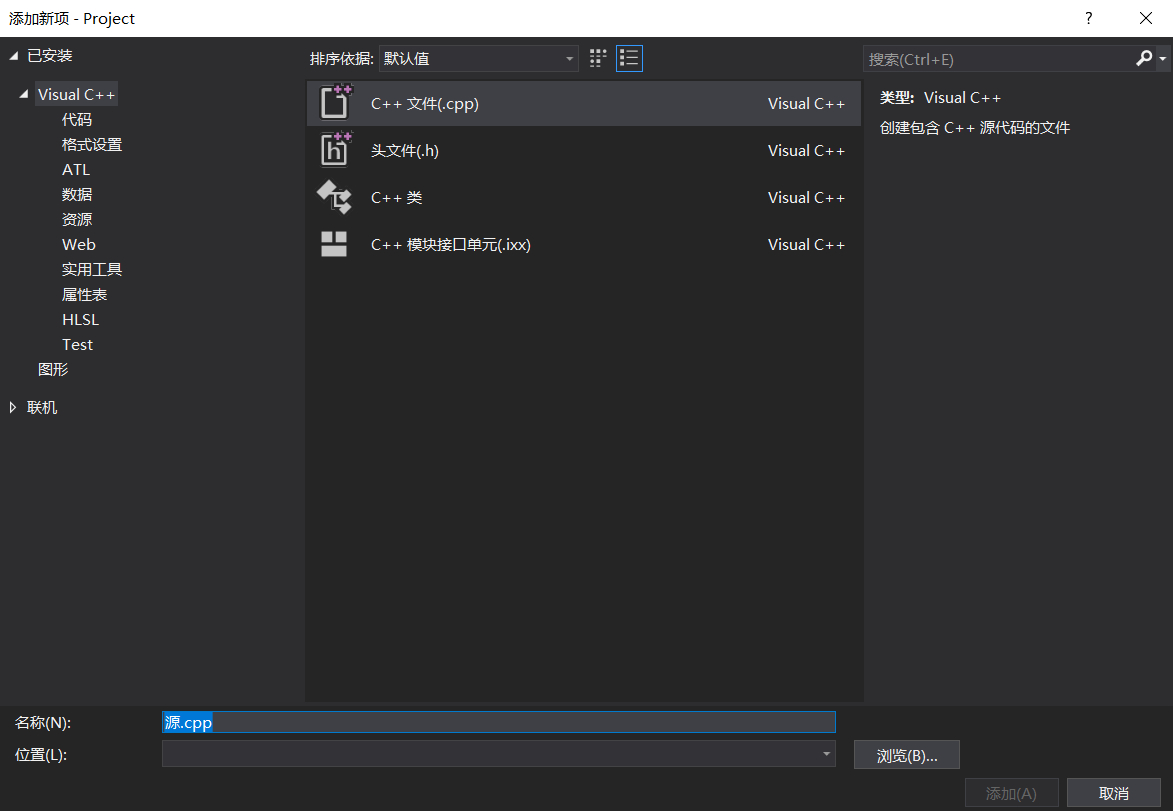
Task: Expand the 联机 tree node
Action: [13, 407]
